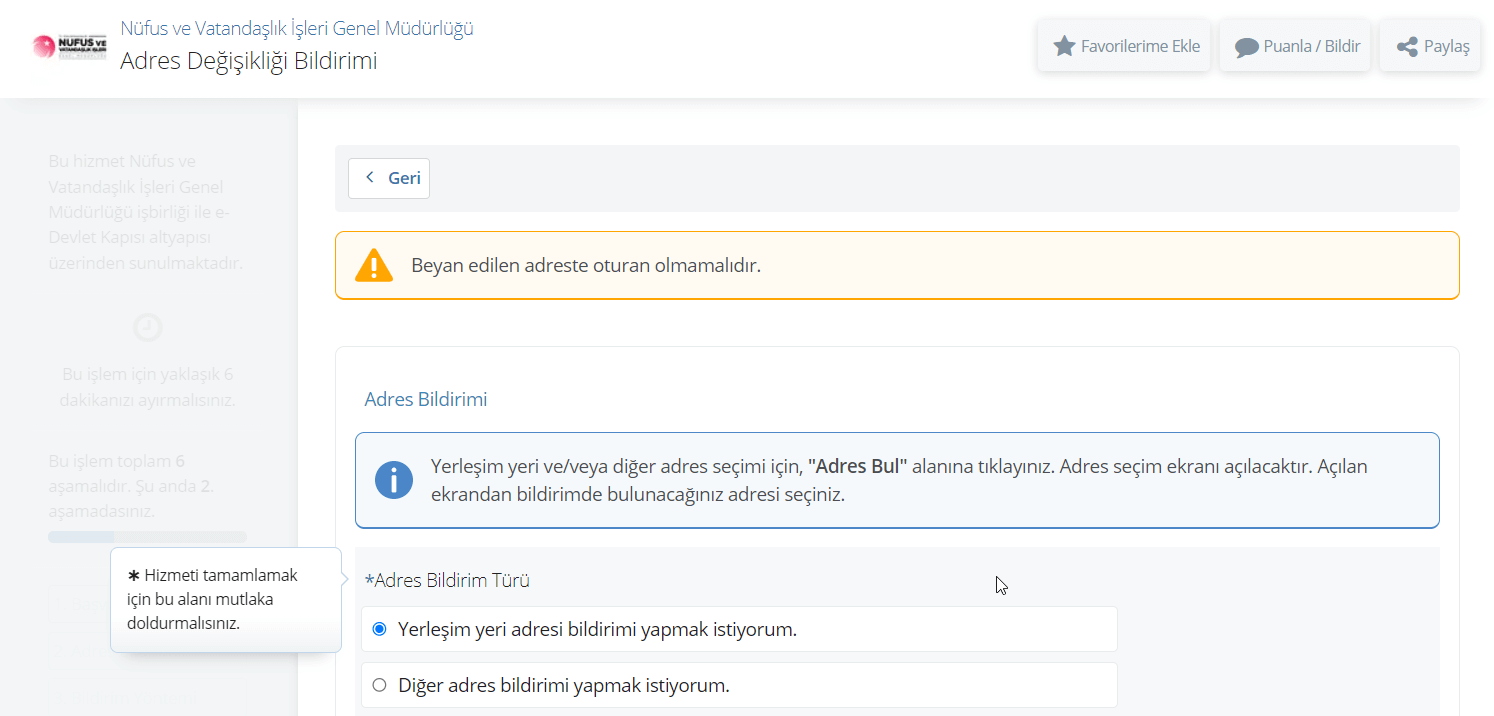The height and width of the screenshot is (716, 1494).
Task: Click the warning text "Beyan edilen adreste oturan olmamalıdır"
Action: [x=585, y=266]
